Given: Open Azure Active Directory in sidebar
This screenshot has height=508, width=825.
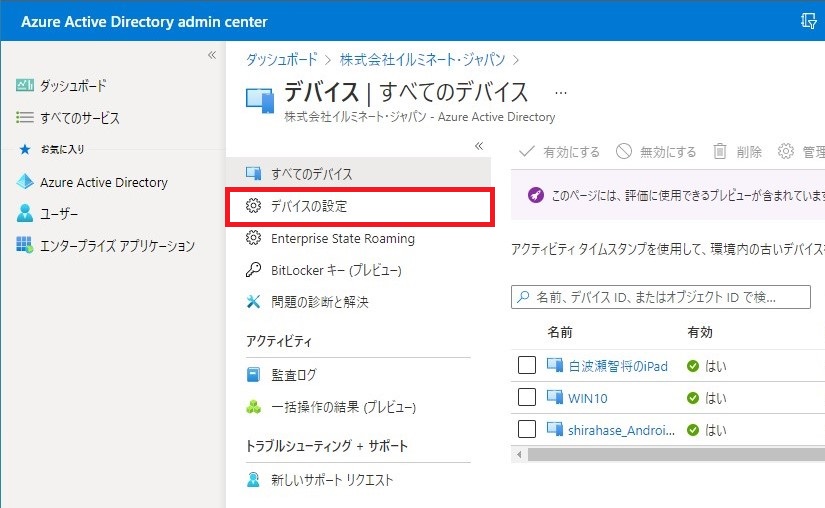Looking at the screenshot, I should (104, 182).
